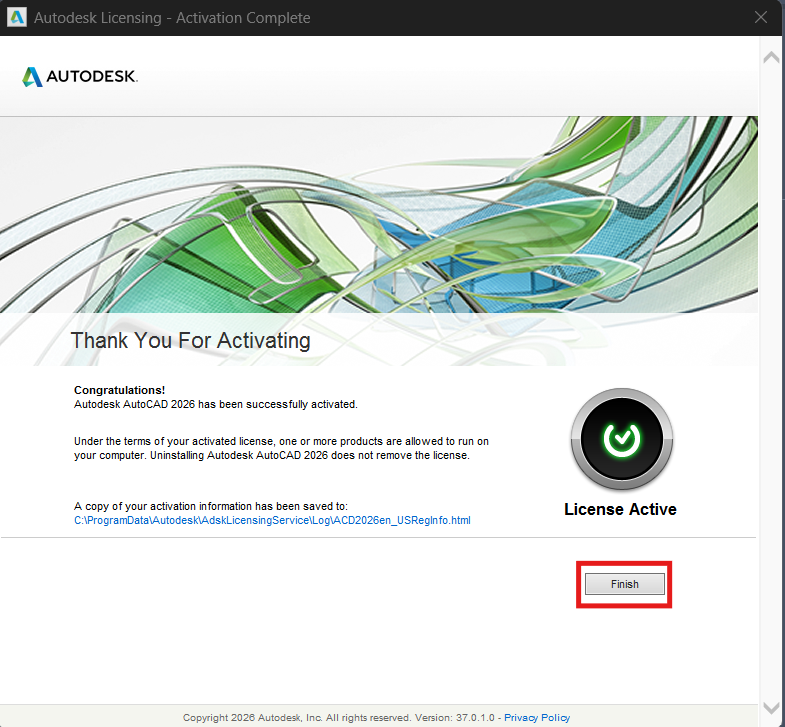Screen dimensions: 785x727
Task: Open the saved activation info file link
Action: [x=272, y=520]
